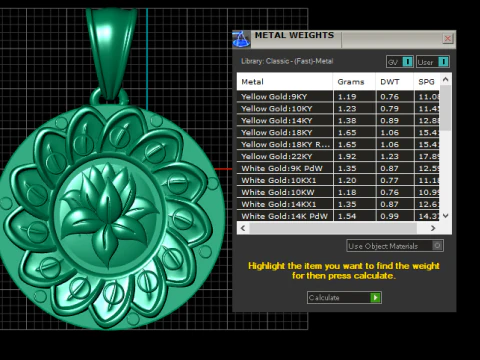
Task: Select the White Gold:10KX1 row
Action: 338,180
